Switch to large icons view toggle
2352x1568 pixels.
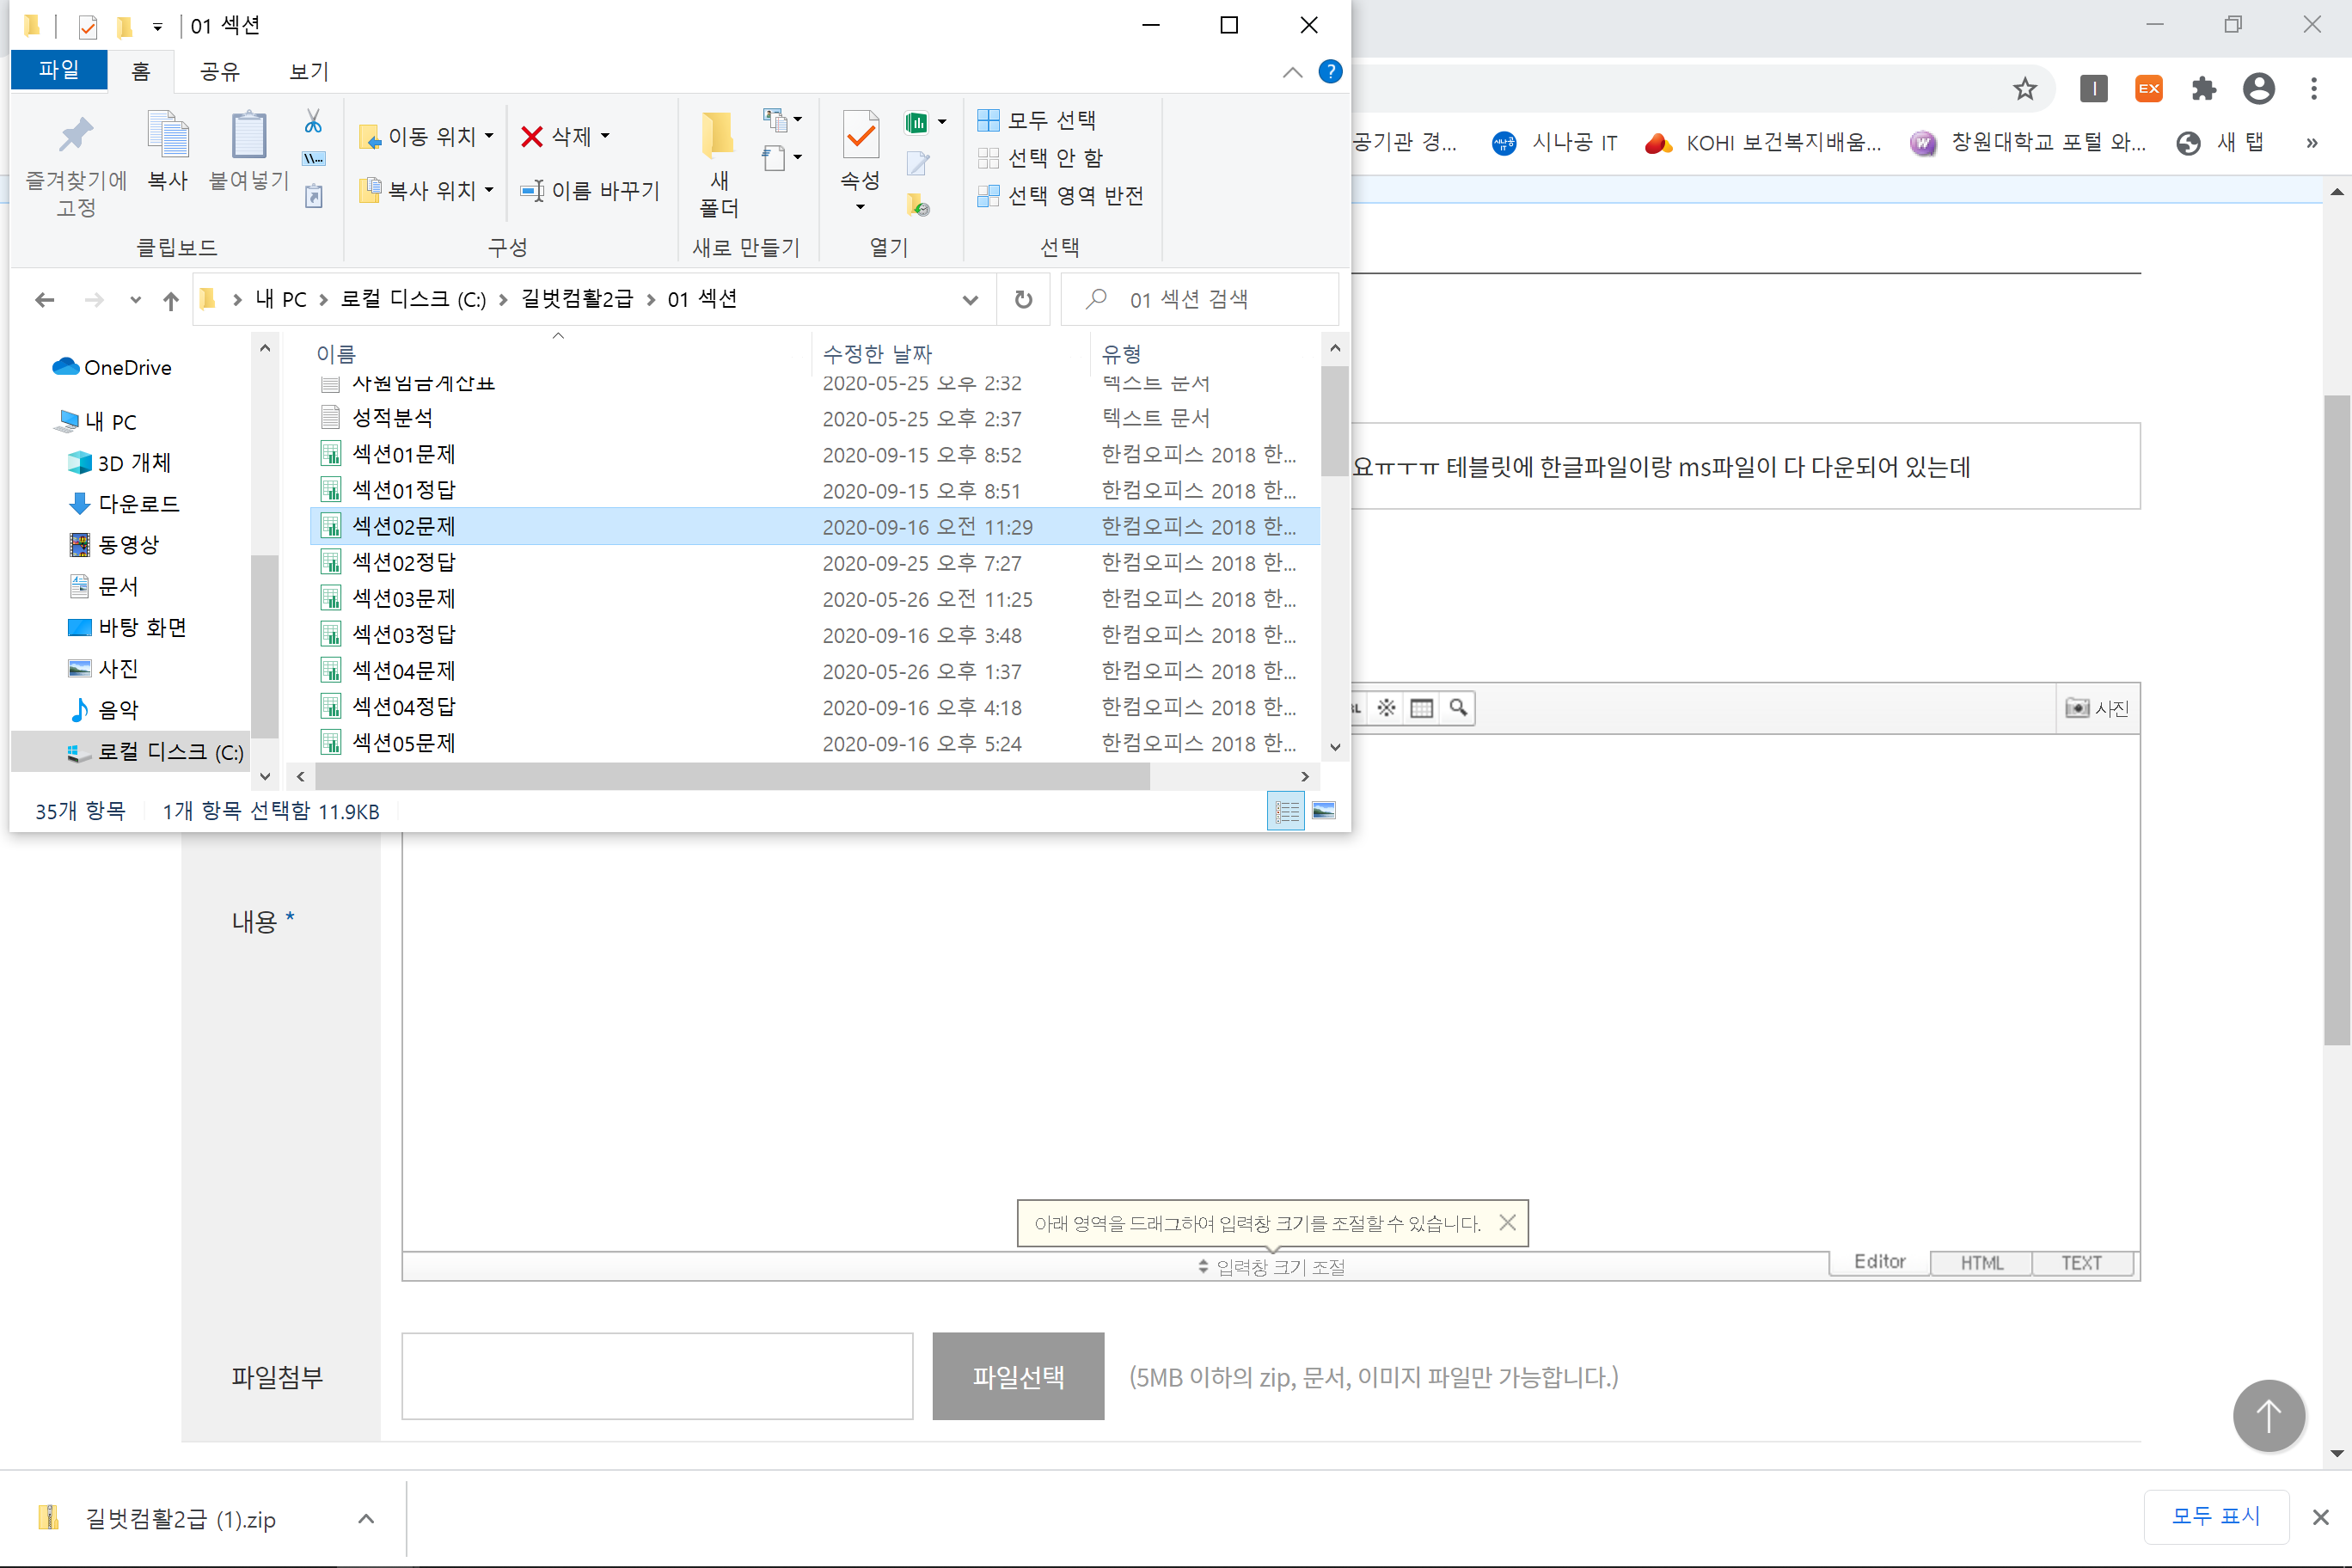[1323, 811]
